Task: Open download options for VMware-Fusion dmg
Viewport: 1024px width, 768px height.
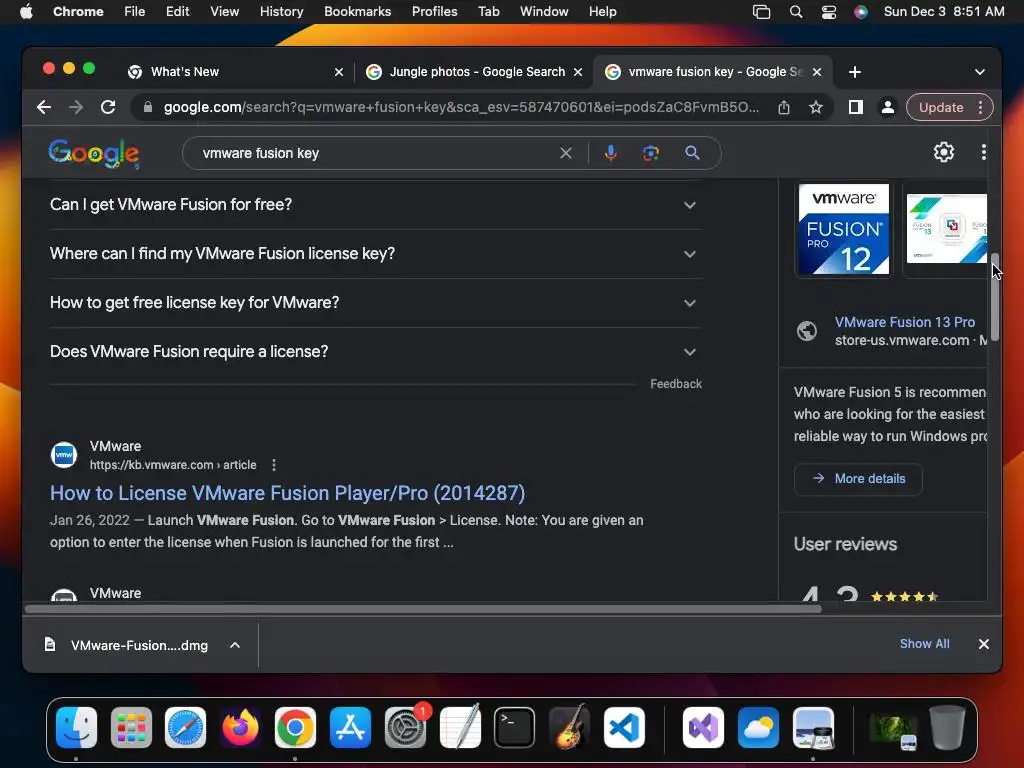Action: point(235,645)
